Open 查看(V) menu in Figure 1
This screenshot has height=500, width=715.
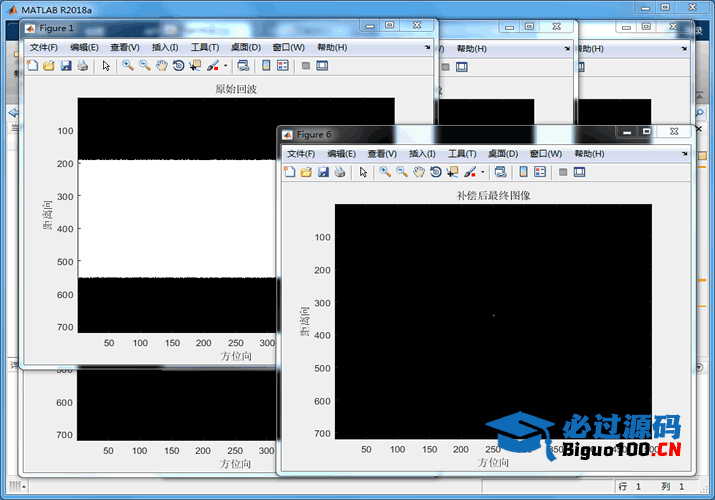125,47
